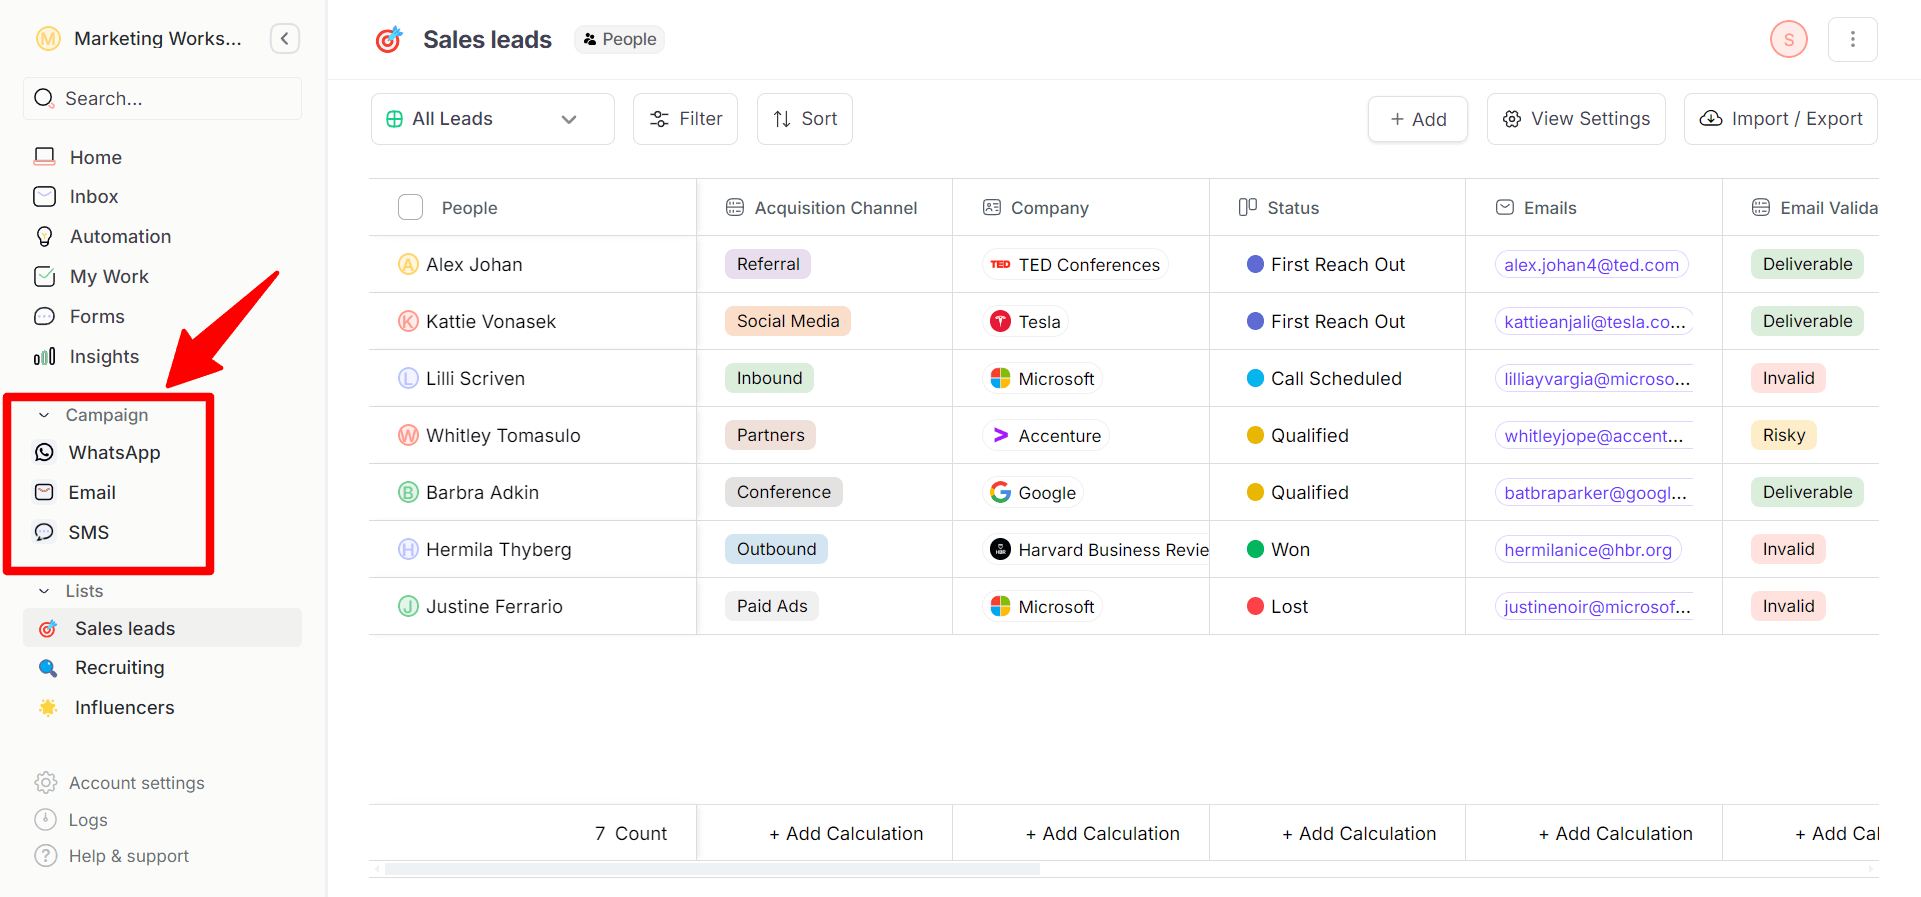This screenshot has width=1921, height=897.
Task: Open the alex.johan4@ted.com email link
Action: pos(1590,265)
